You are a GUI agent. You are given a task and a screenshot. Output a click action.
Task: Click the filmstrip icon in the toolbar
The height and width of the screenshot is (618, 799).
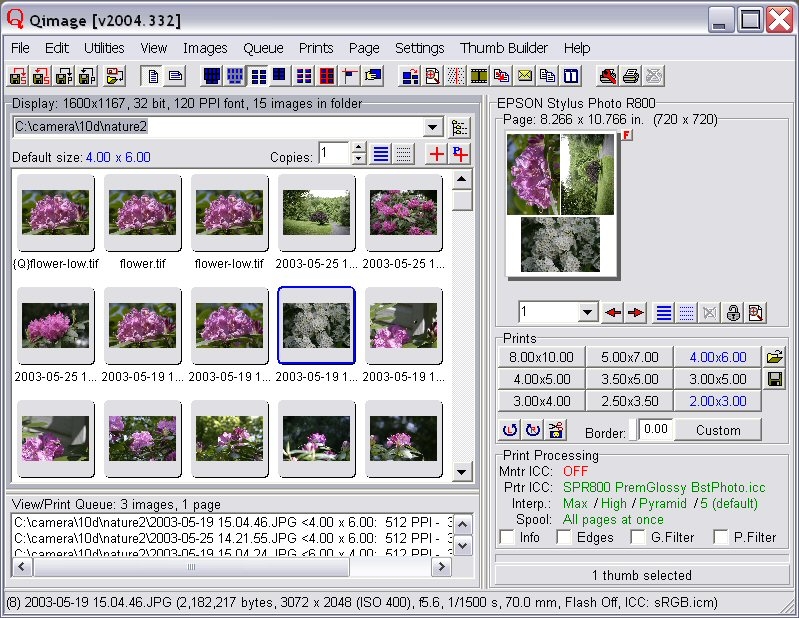tap(479, 75)
